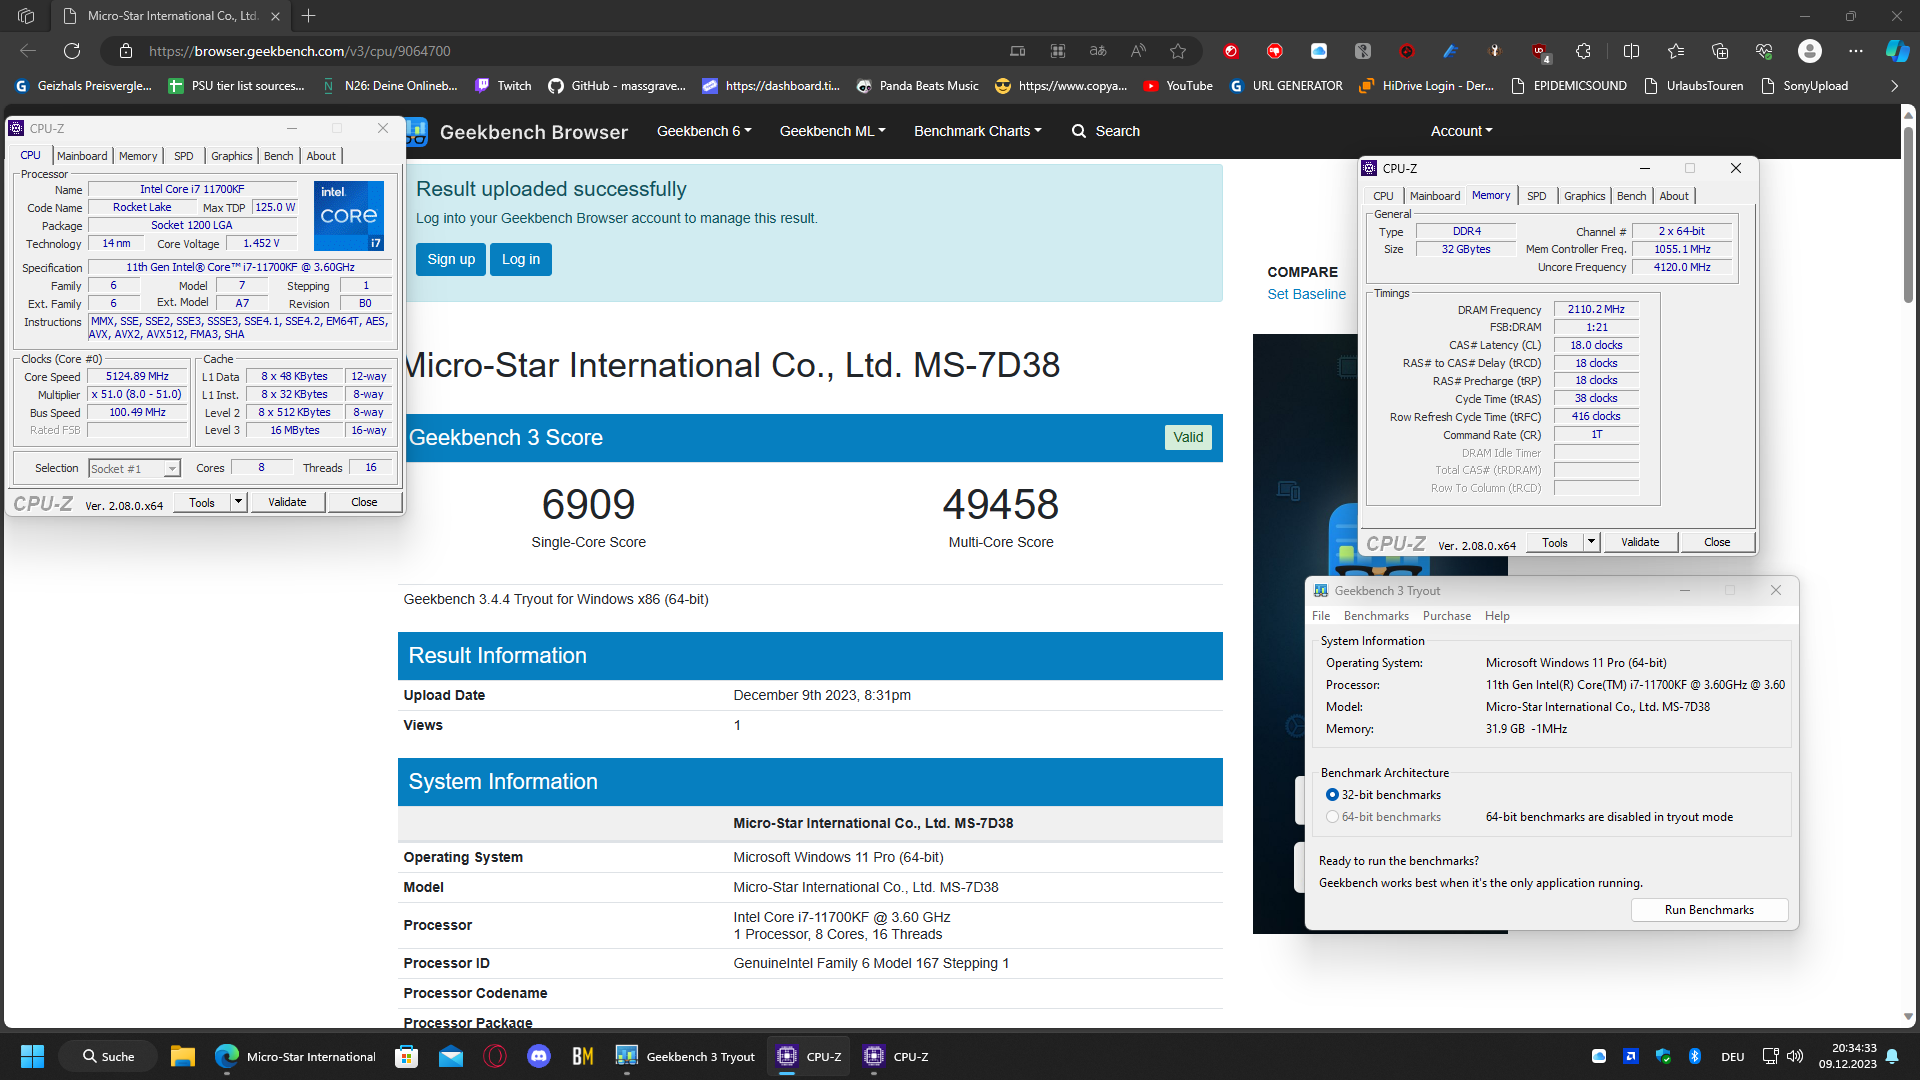Switch to SPD tab in left CPU-Z
The image size is (1920, 1080).
pyautogui.click(x=183, y=156)
